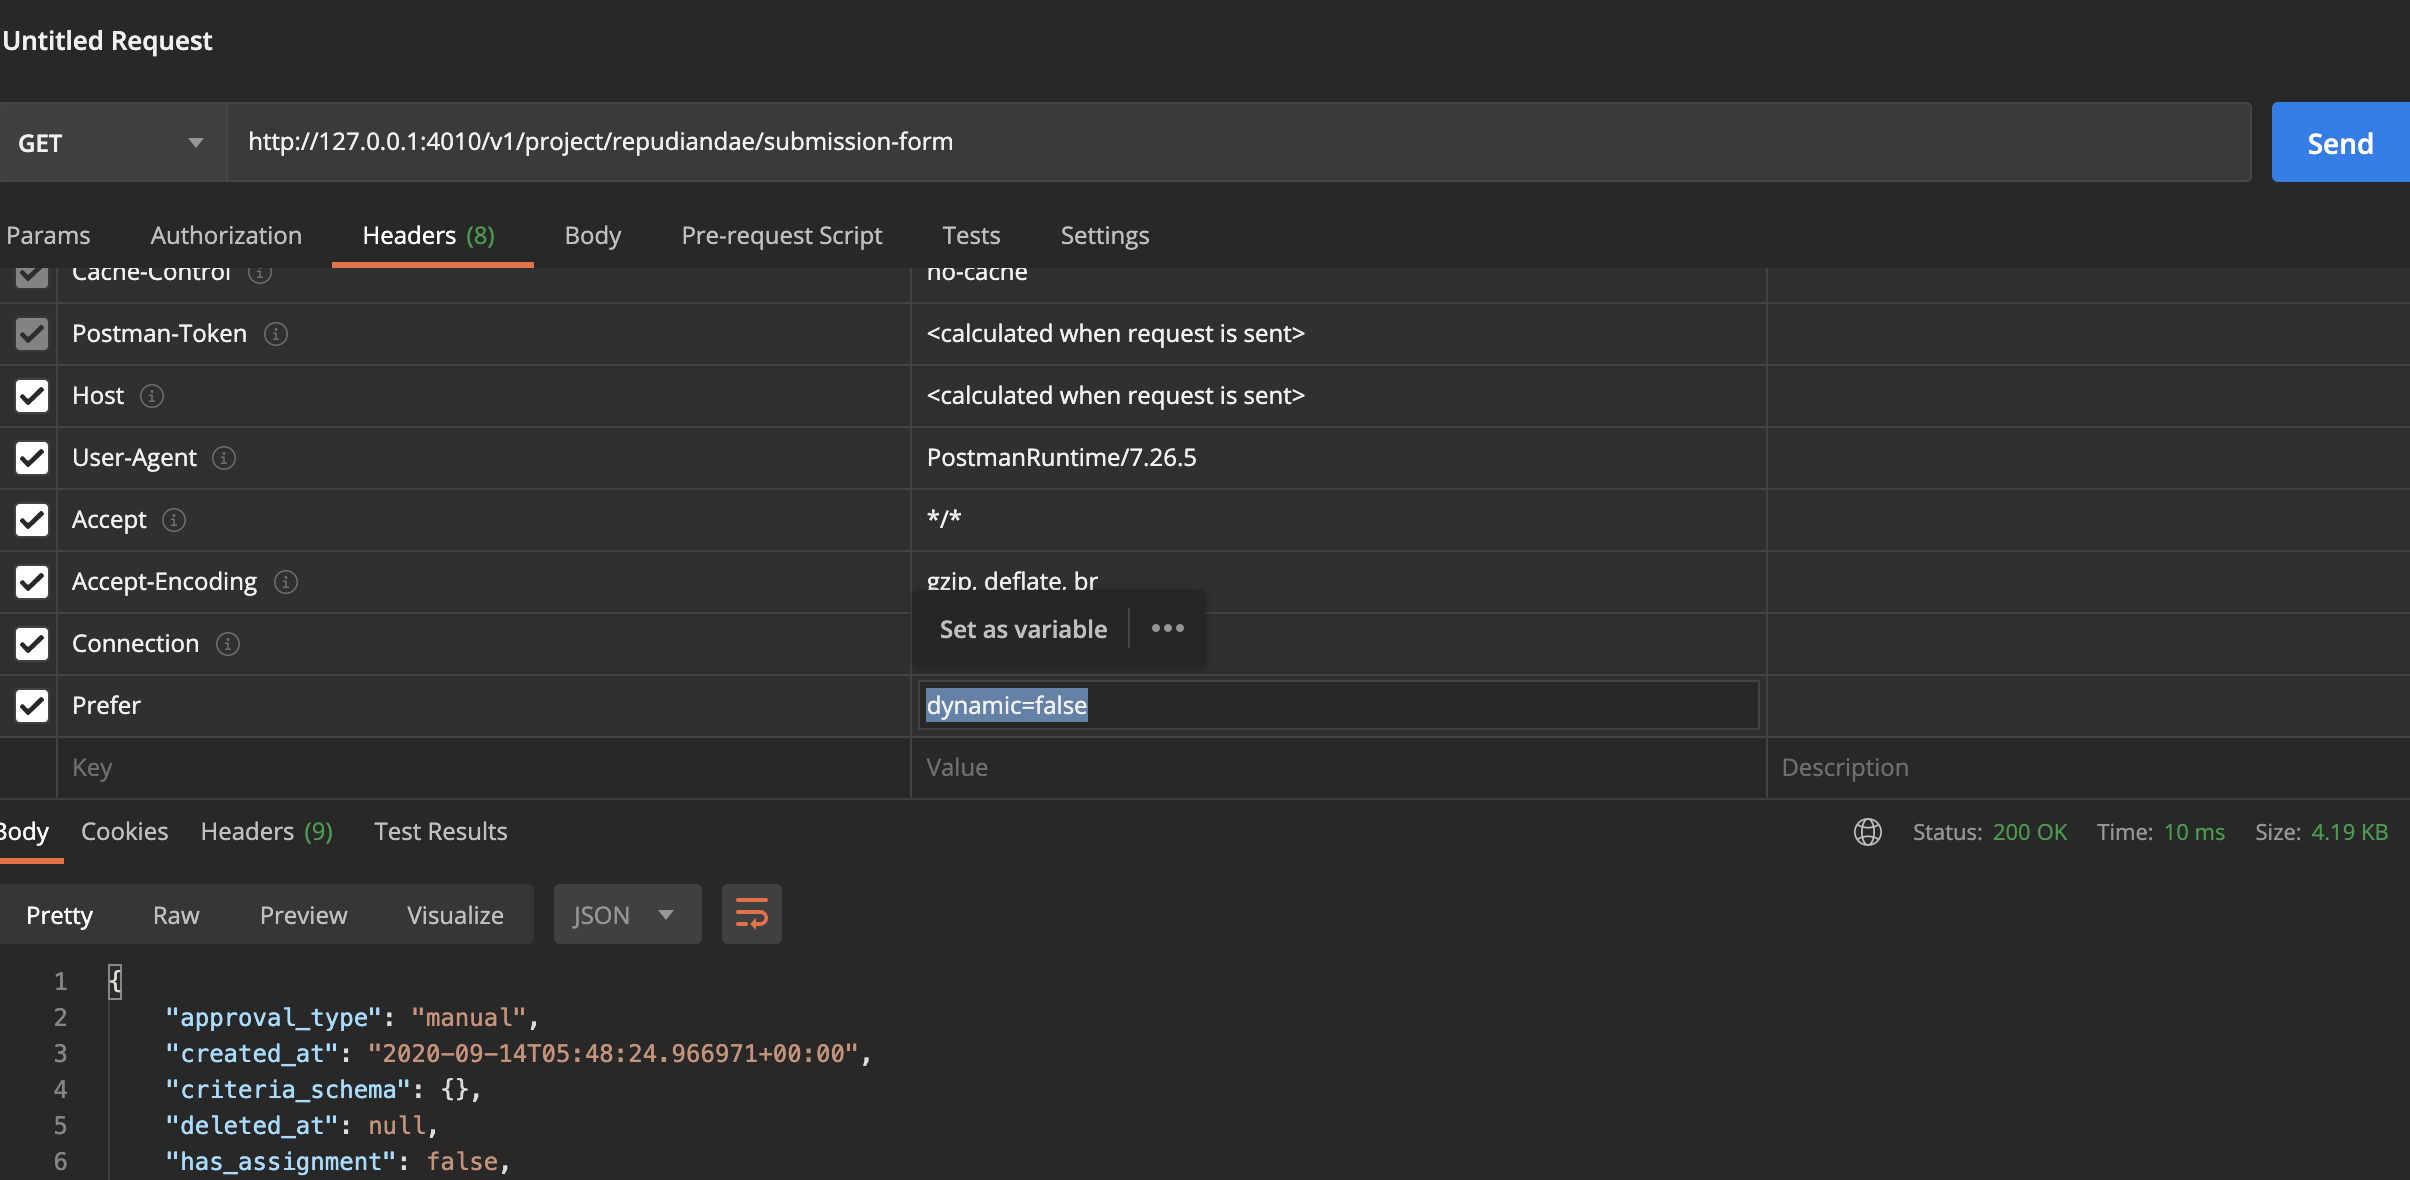Toggle line wrapping in the response viewer
This screenshot has height=1180, width=2410.
750,913
